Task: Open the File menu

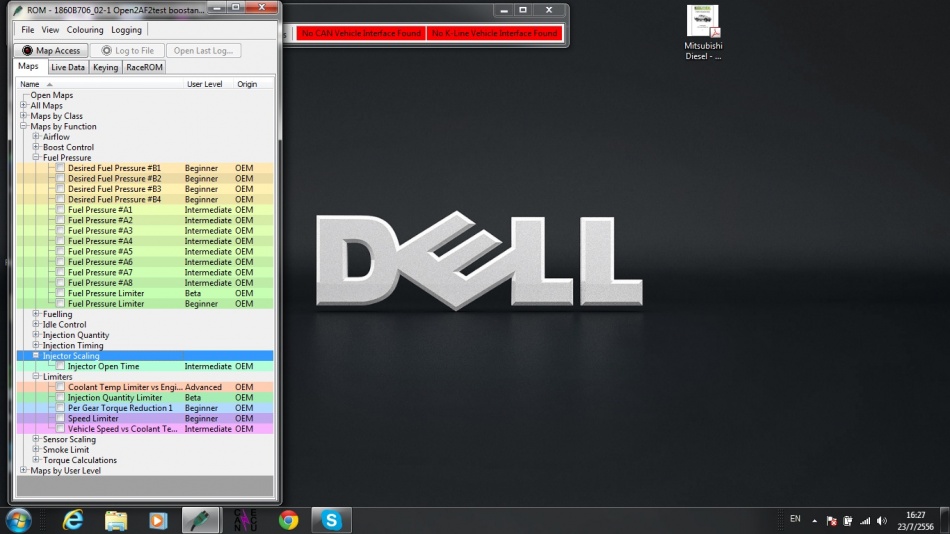Action: (28, 30)
